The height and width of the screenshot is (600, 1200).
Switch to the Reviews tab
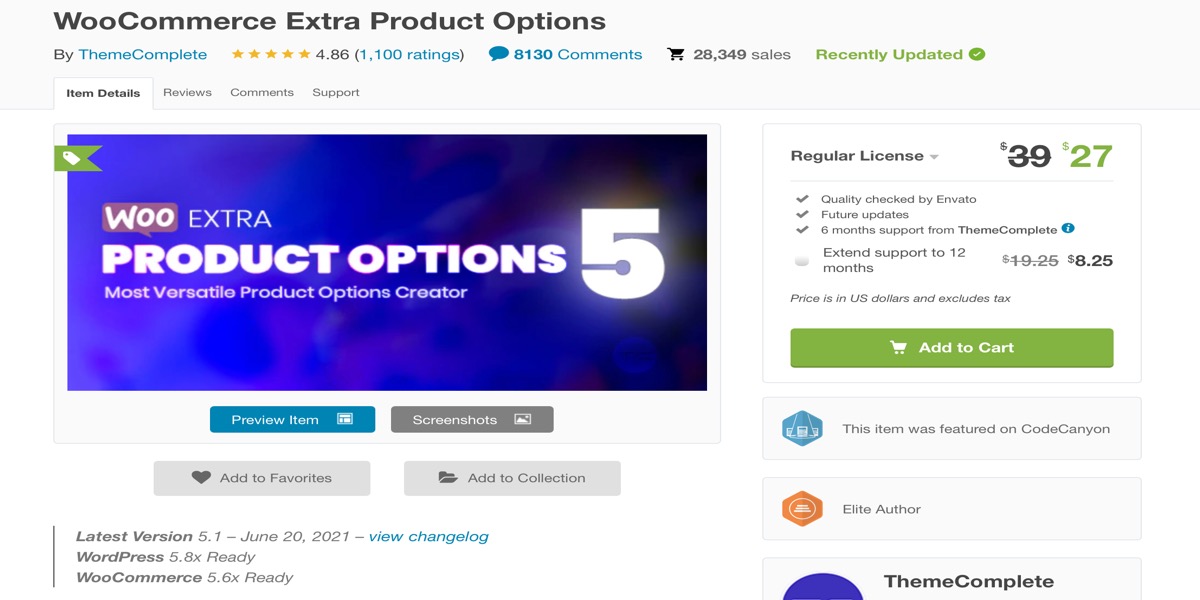187,92
